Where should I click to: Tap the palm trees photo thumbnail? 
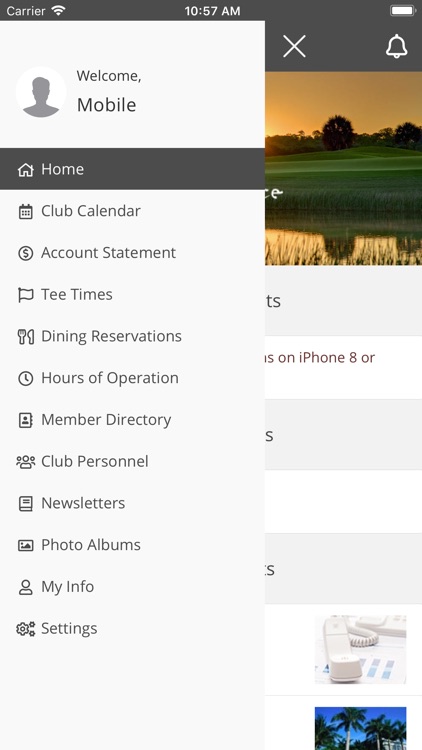click(x=360, y=728)
